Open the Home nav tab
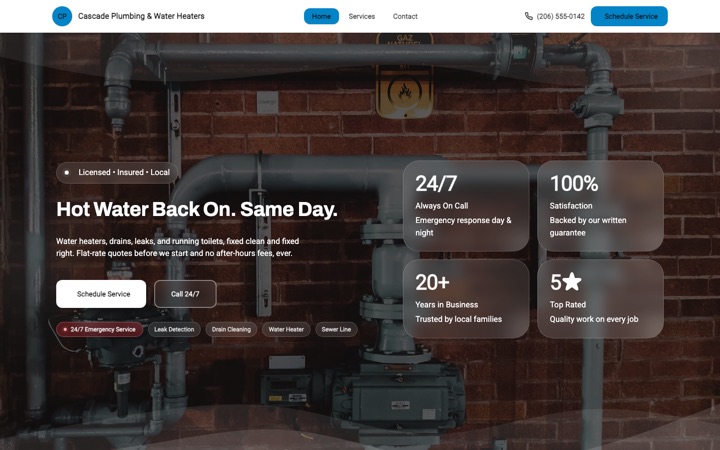 pyautogui.click(x=321, y=16)
